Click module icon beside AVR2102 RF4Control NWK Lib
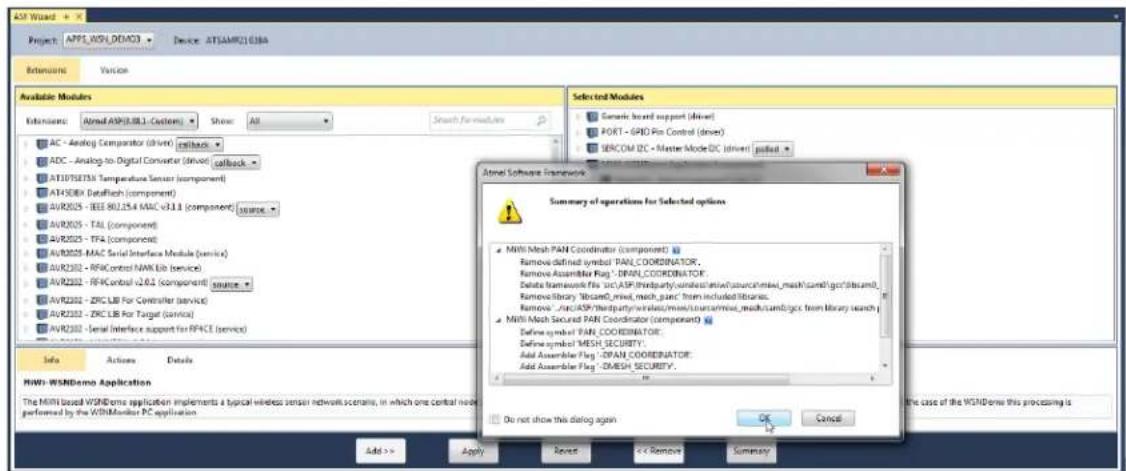Image resolution: width=1126 pixels, height=471 pixels. click(x=42, y=269)
